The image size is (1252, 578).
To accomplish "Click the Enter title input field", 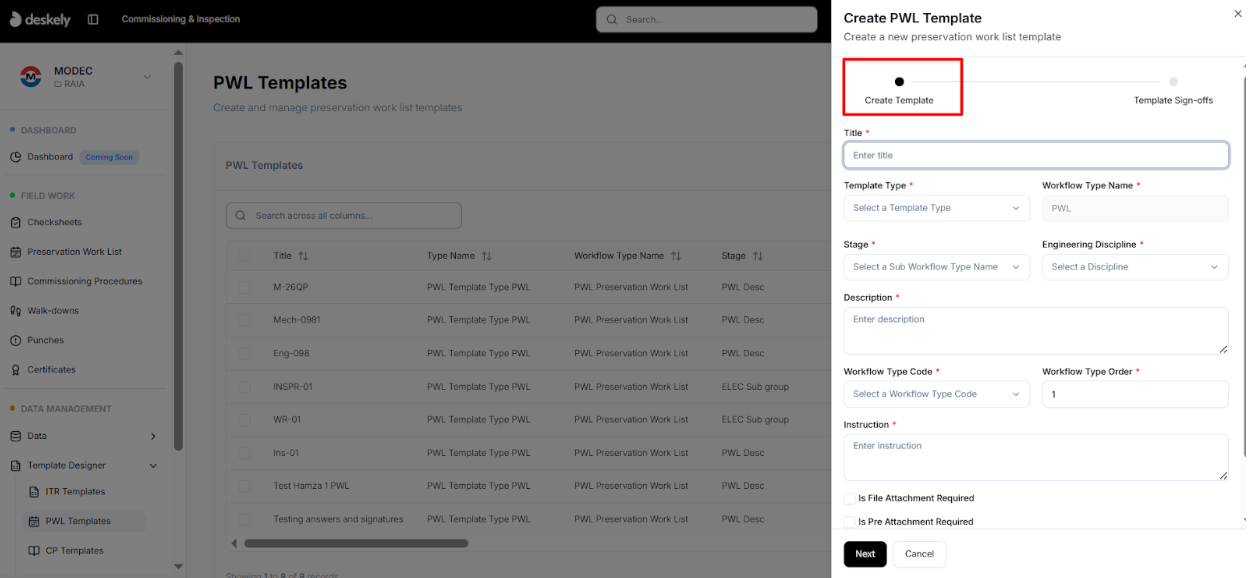I will 1035,154.
